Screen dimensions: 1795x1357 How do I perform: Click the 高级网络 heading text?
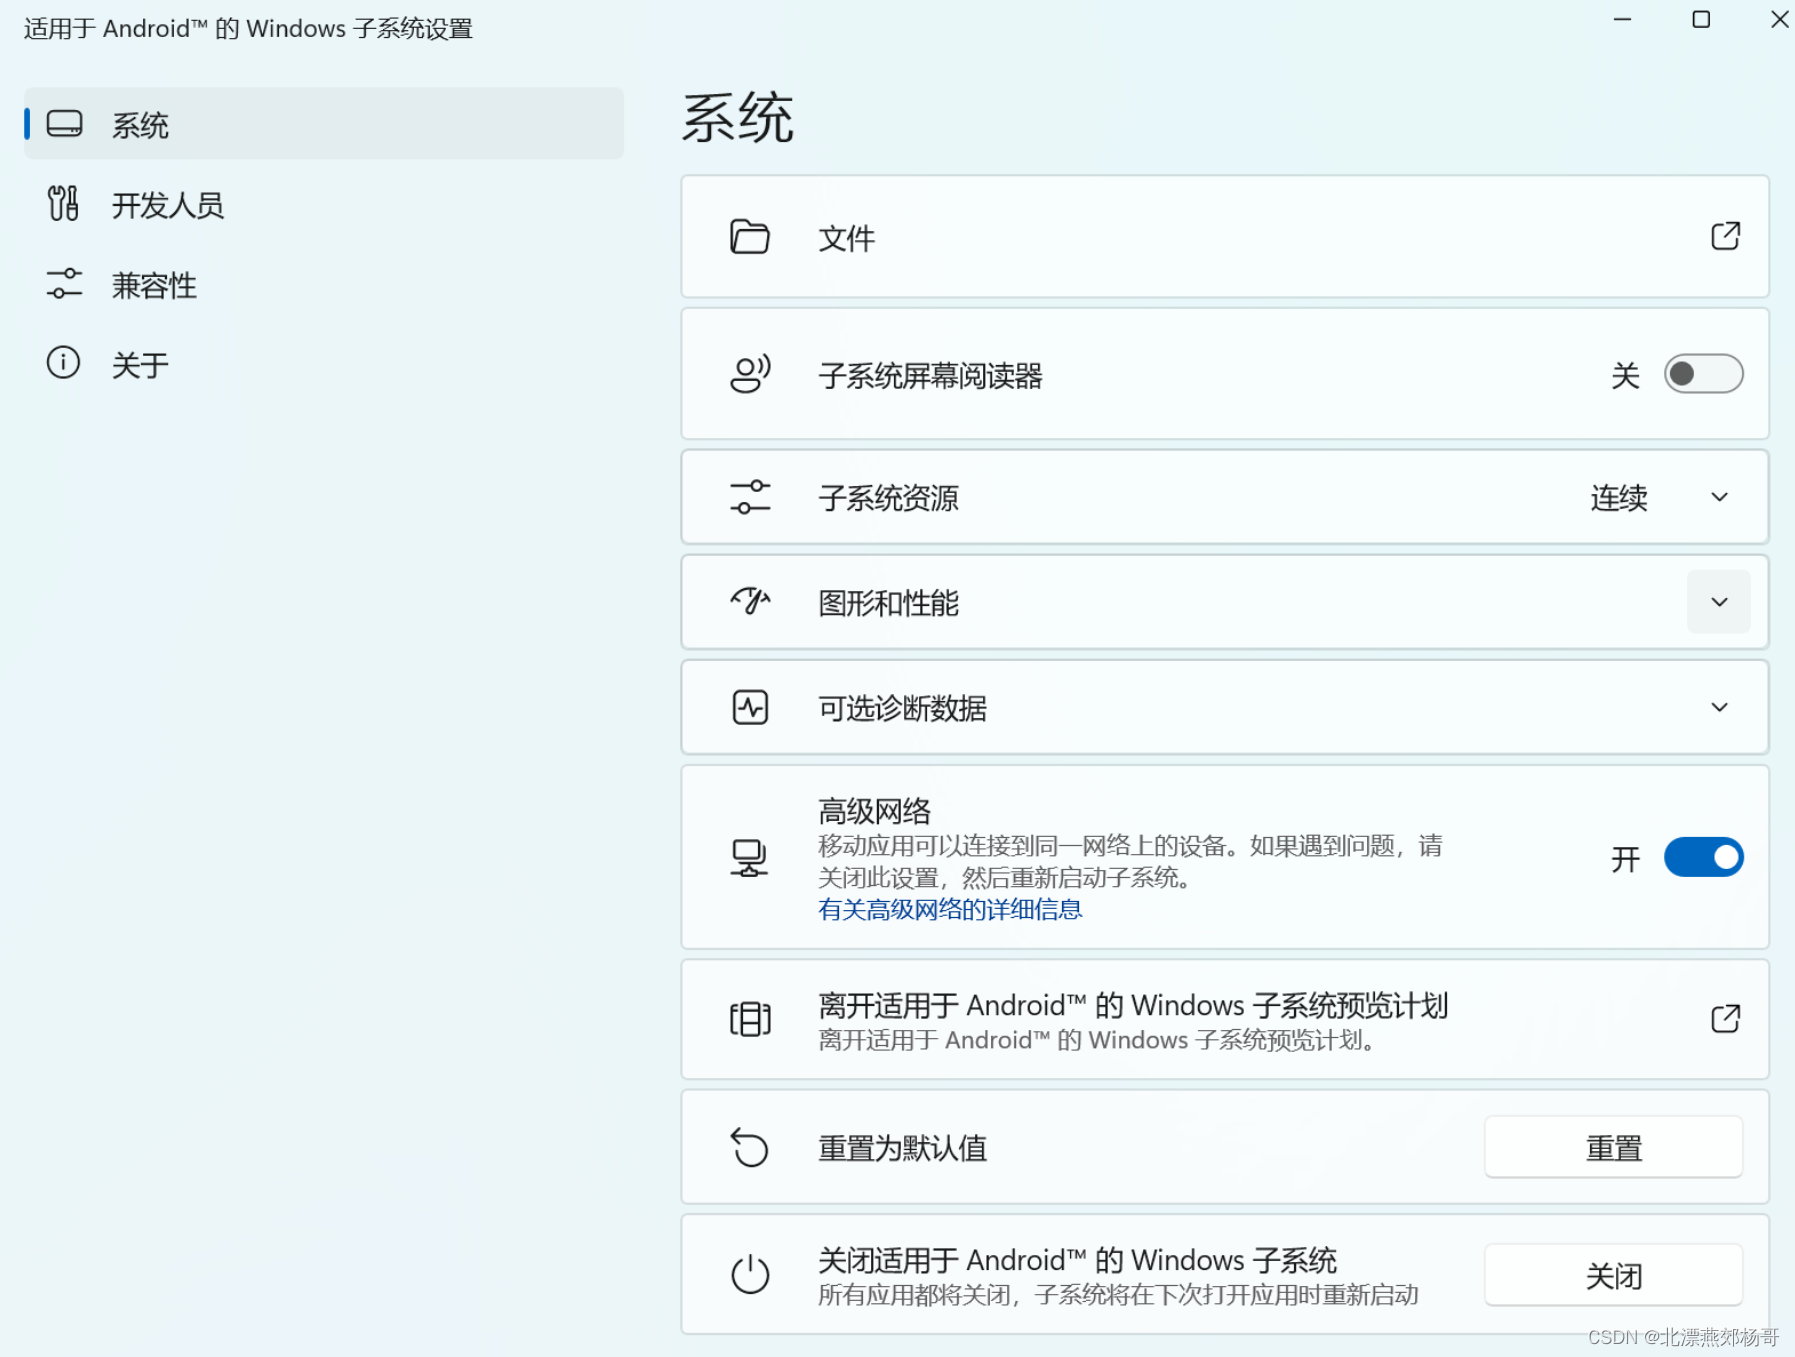pyautogui.click(x=874, y=811)
